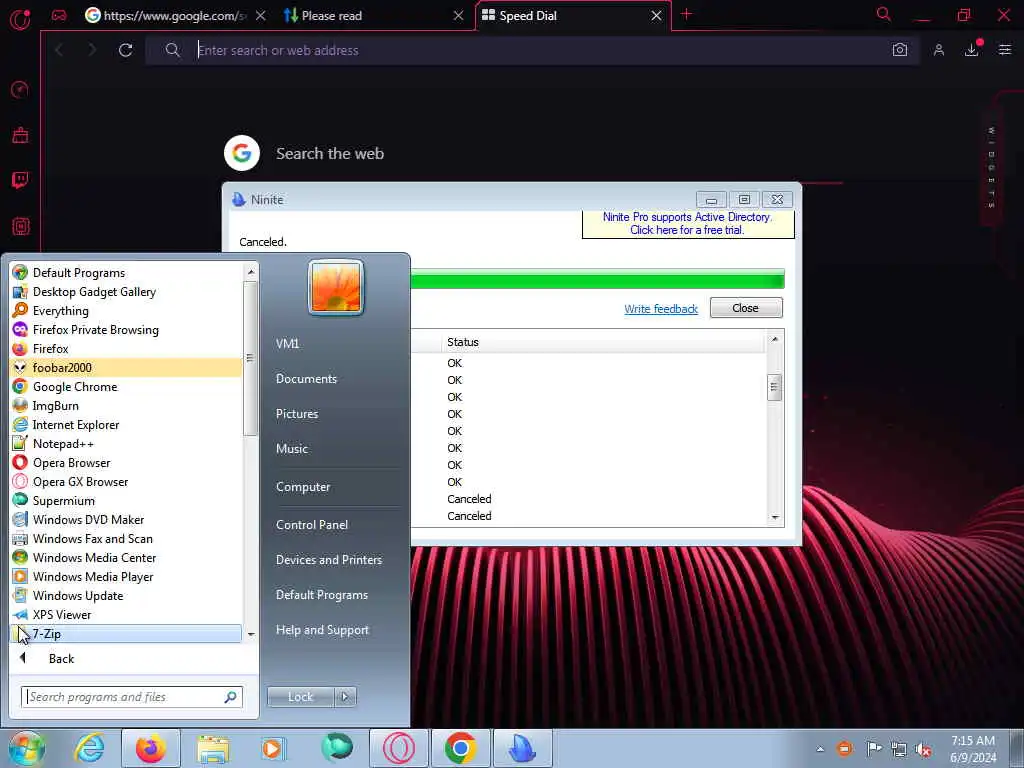This screenshot has height=768, width=1024.
Task: Open Documents from Start menu right pane
Action: [306, 379]
